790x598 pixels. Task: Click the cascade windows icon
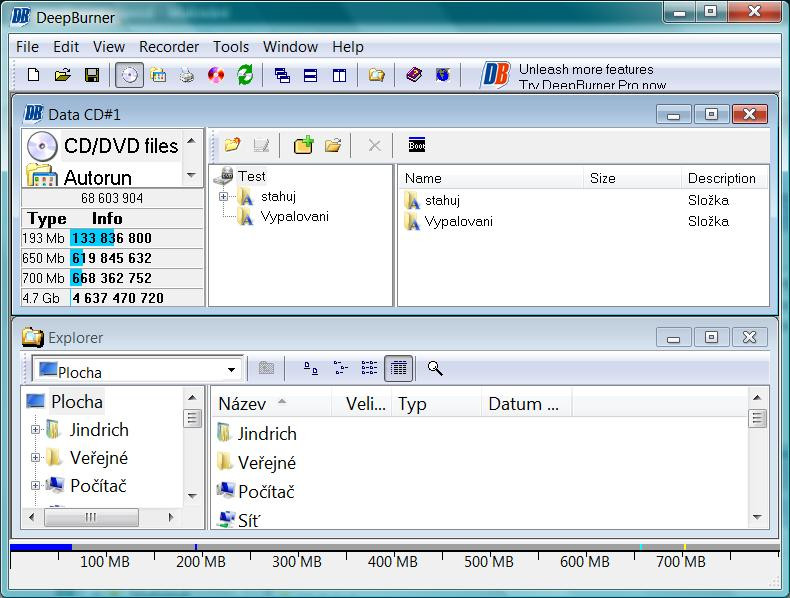(x=282, y=75)
